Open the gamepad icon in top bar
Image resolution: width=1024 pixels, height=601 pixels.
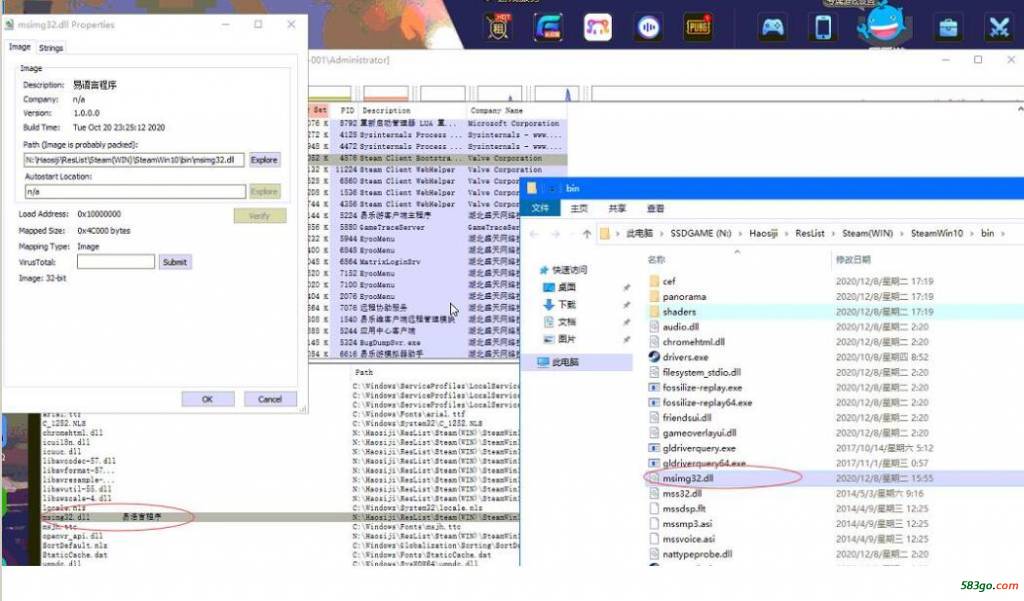click(x=773, y=27)
